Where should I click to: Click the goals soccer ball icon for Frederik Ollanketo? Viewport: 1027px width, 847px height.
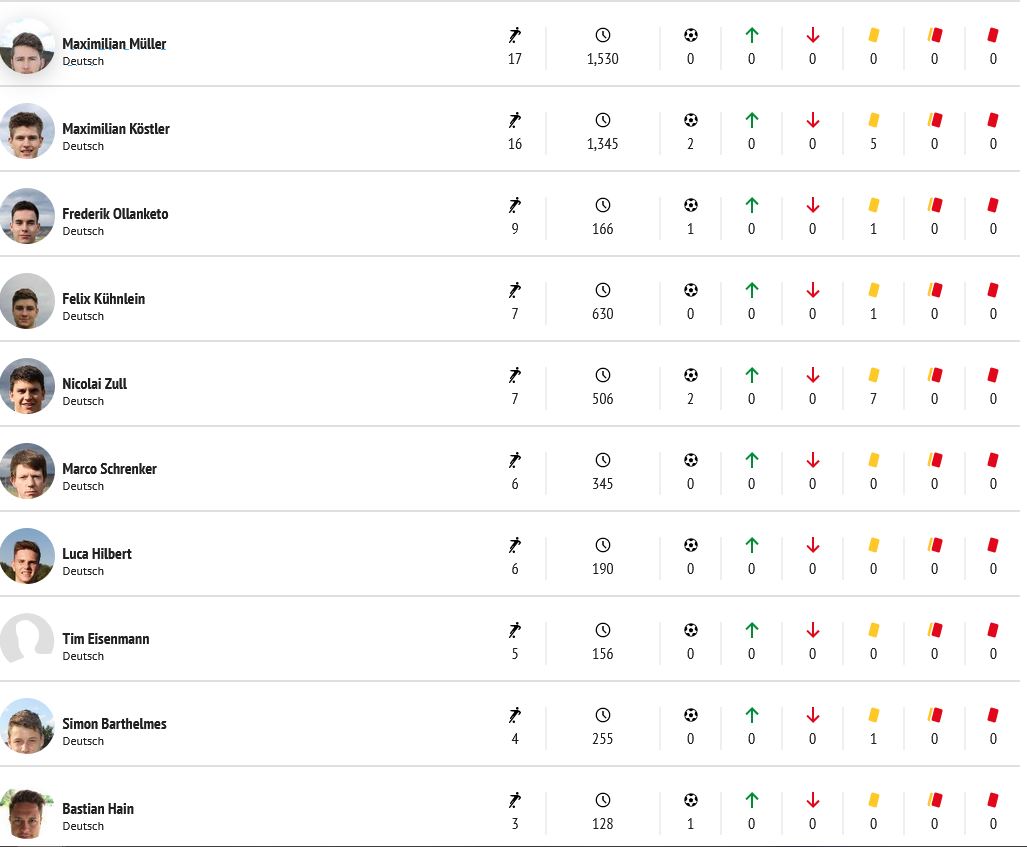(690, 205)
